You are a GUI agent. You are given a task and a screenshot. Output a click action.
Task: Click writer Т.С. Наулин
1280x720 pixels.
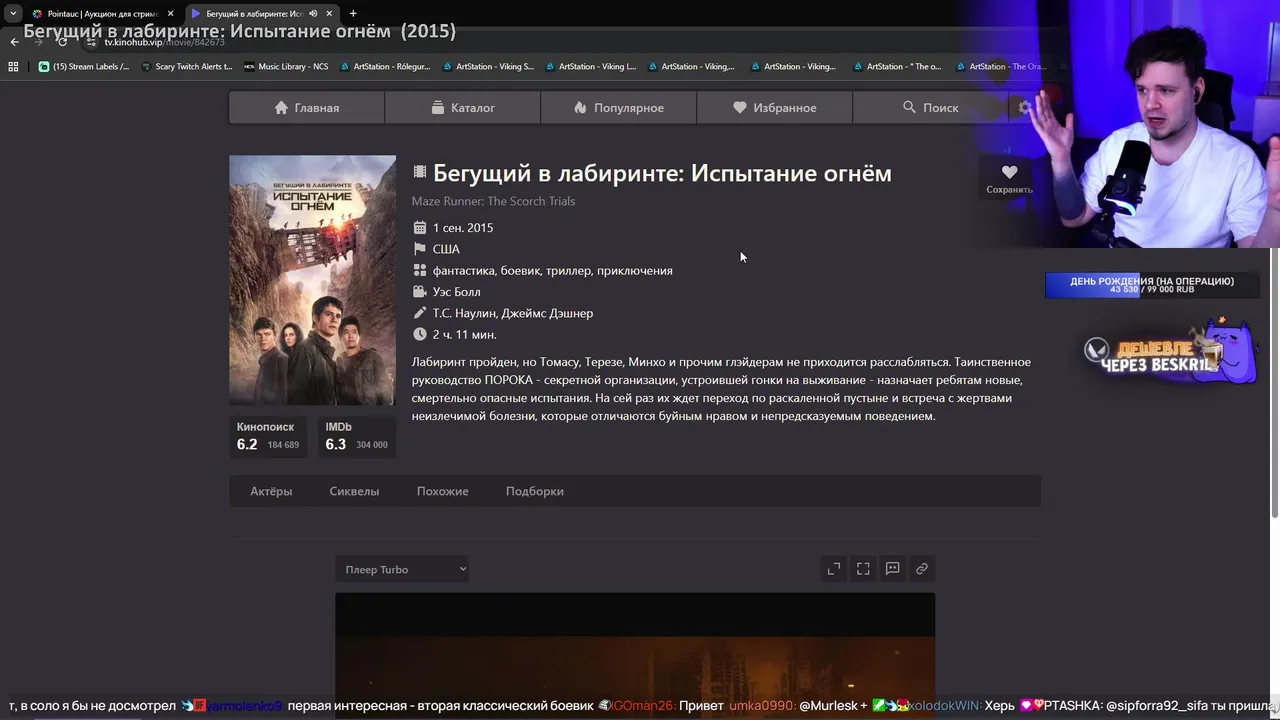click(465, 313)
